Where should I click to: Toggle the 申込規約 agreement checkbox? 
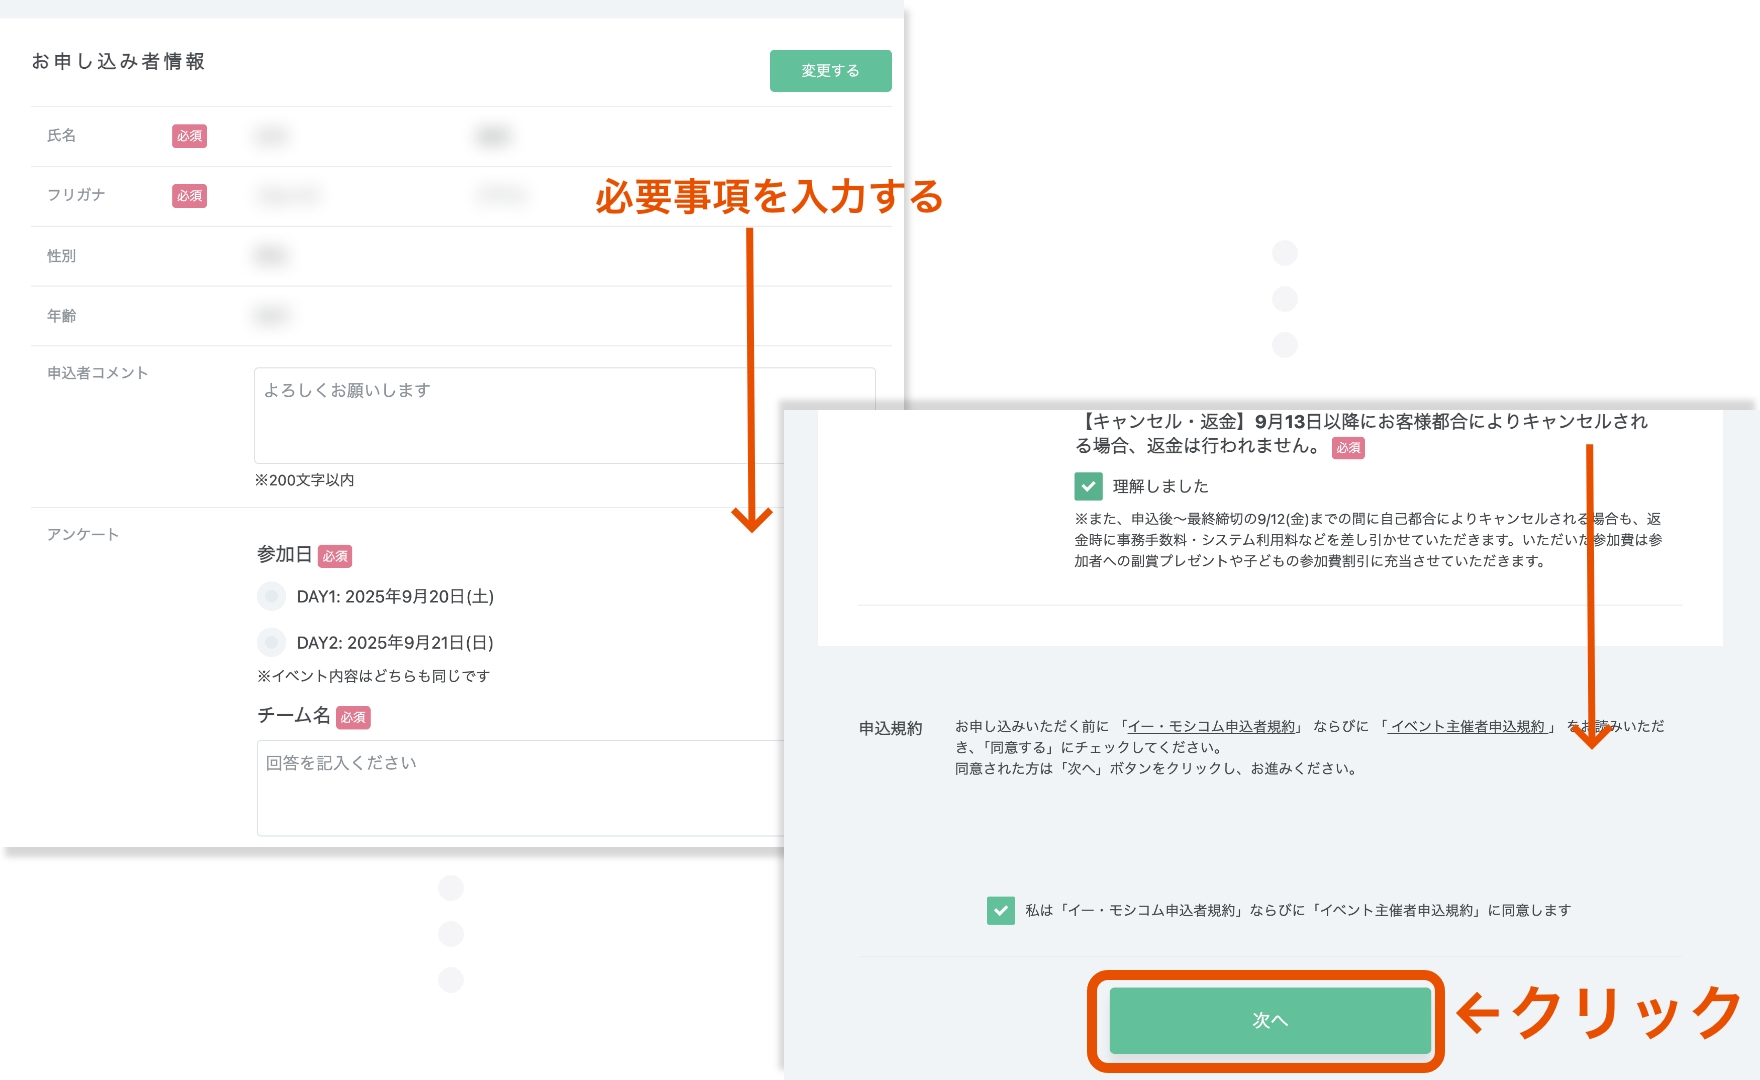1000,910
